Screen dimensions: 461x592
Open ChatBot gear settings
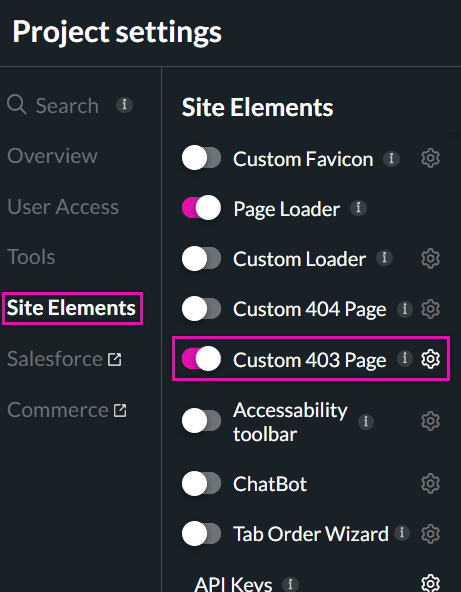[430, 484]
